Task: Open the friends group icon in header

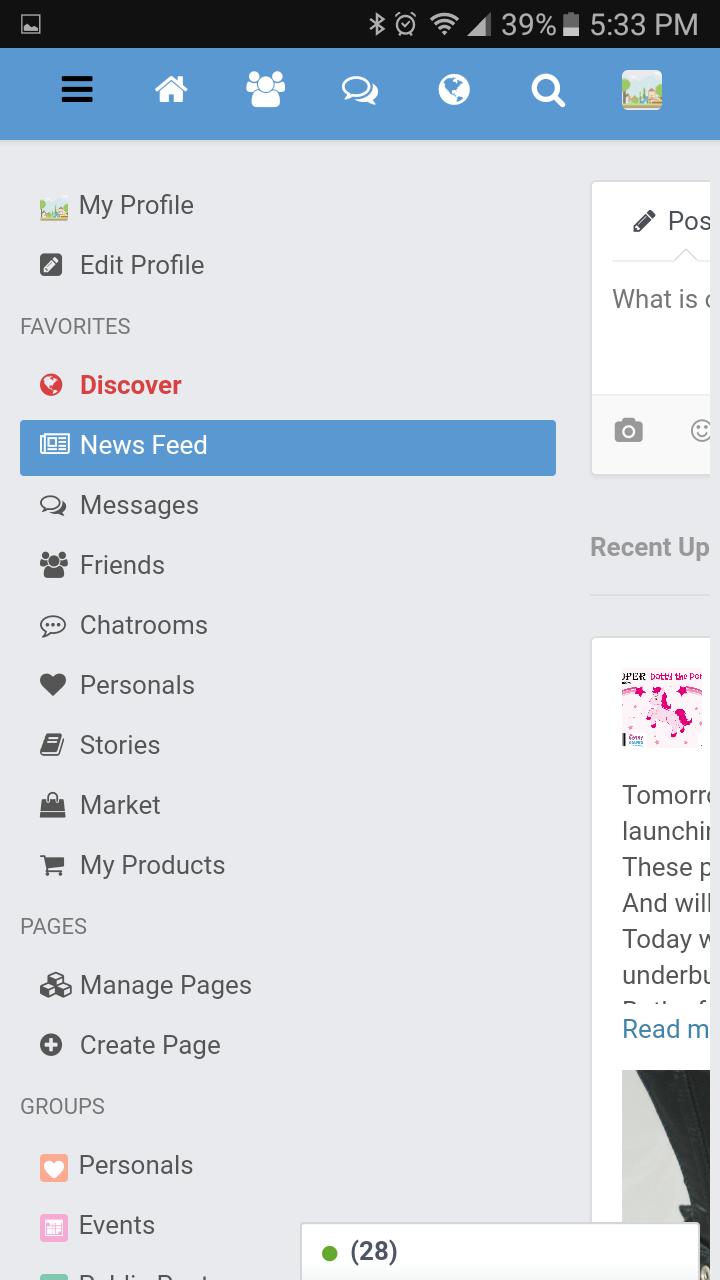Action: click(x=265, y=90)
